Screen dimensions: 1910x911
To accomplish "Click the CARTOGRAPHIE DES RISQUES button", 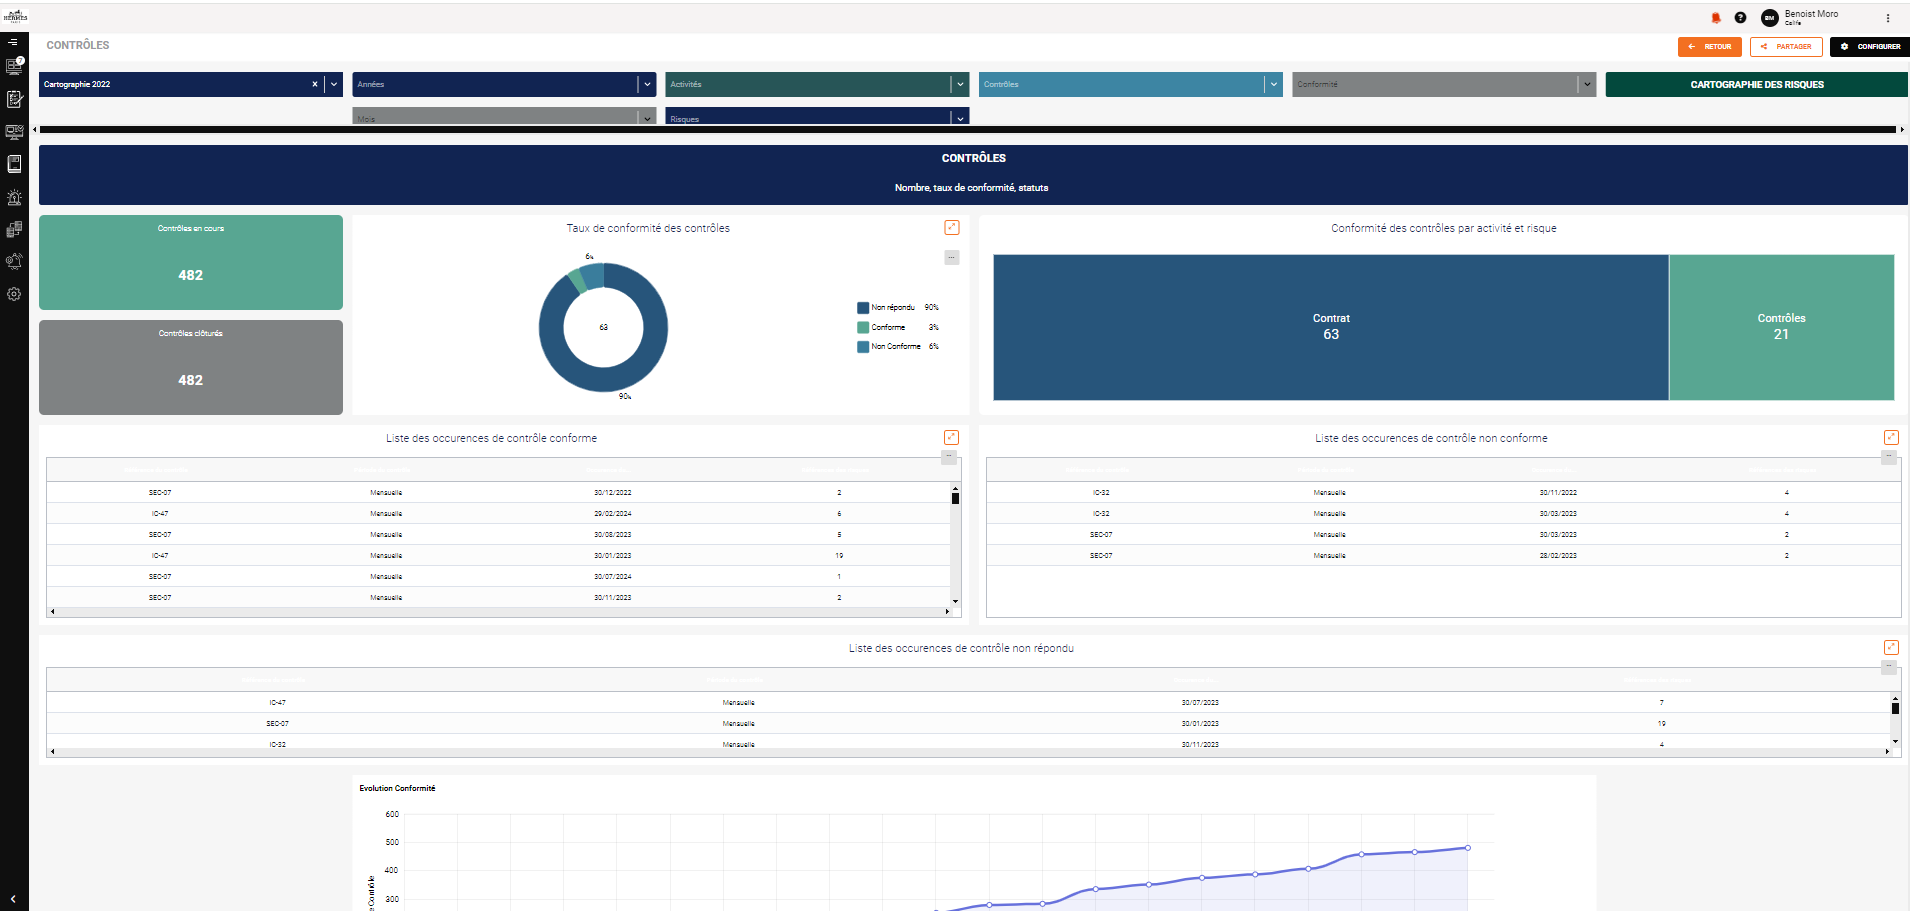I will (1757, 84).
